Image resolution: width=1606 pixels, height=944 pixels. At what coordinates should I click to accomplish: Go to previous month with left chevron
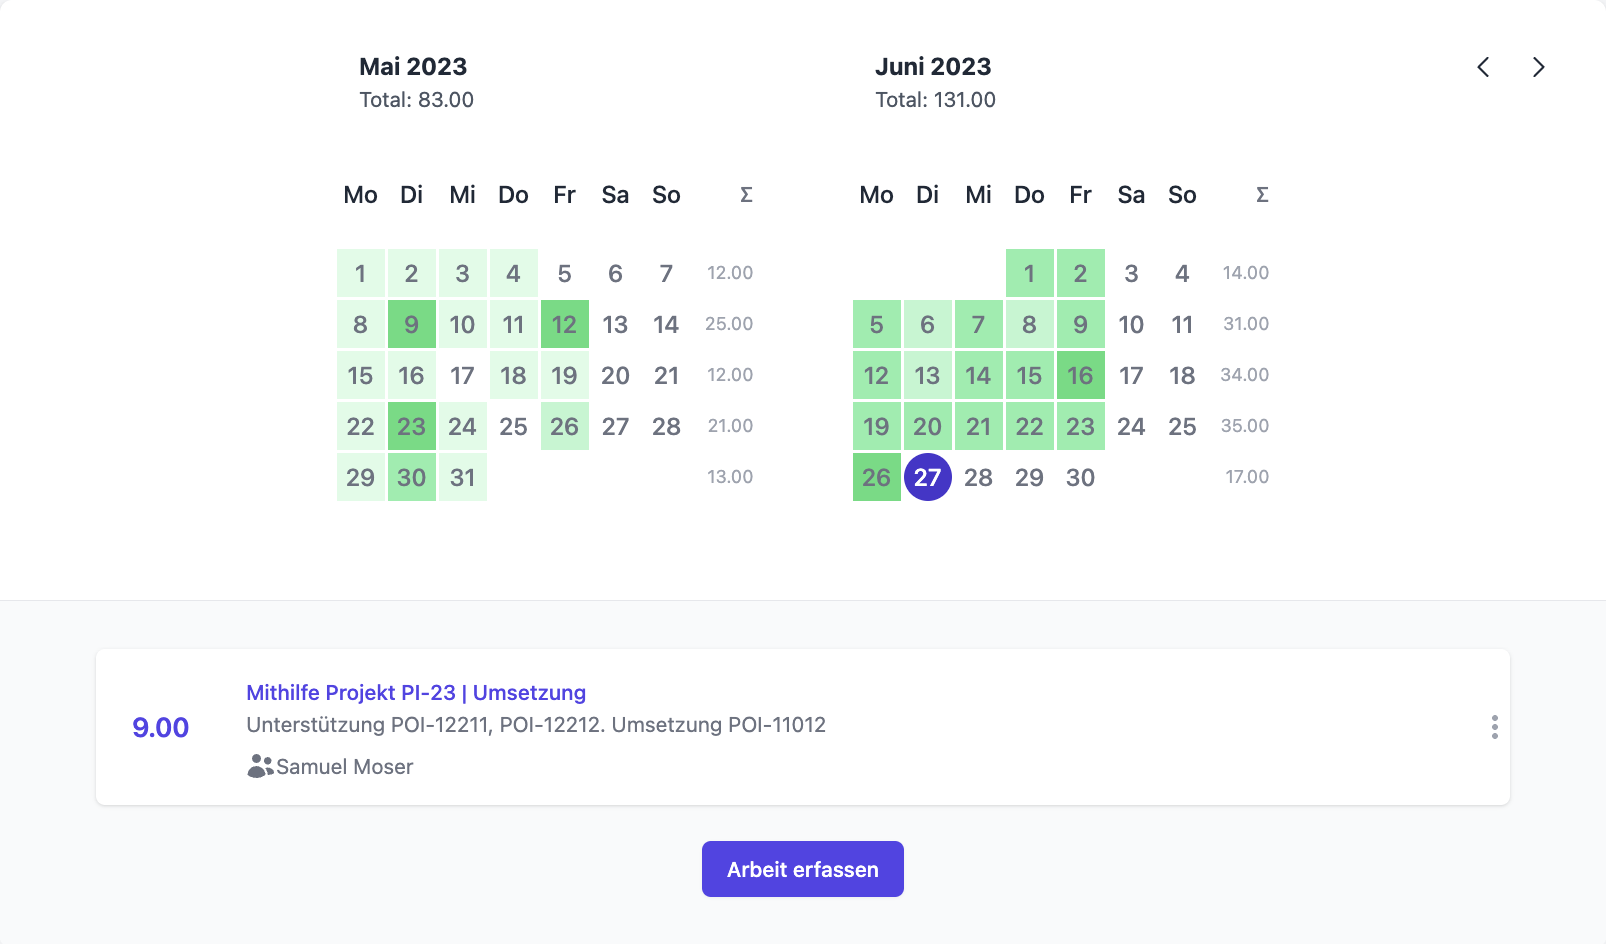coord(1483,67)
